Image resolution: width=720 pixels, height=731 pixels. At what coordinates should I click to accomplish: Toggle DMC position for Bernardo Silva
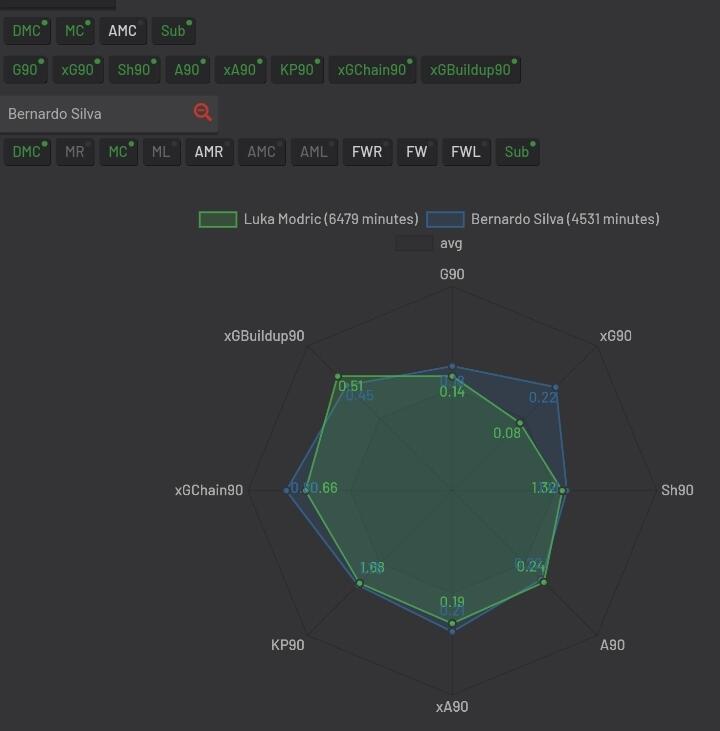click(x=27, y=152)
